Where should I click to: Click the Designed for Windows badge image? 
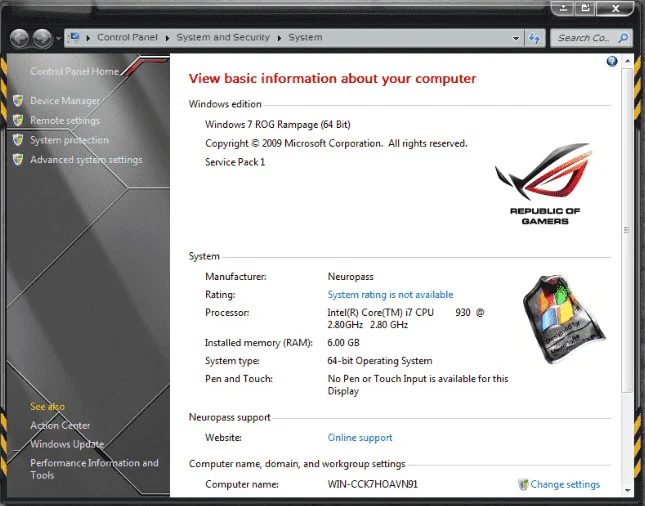tap(563, 319)
